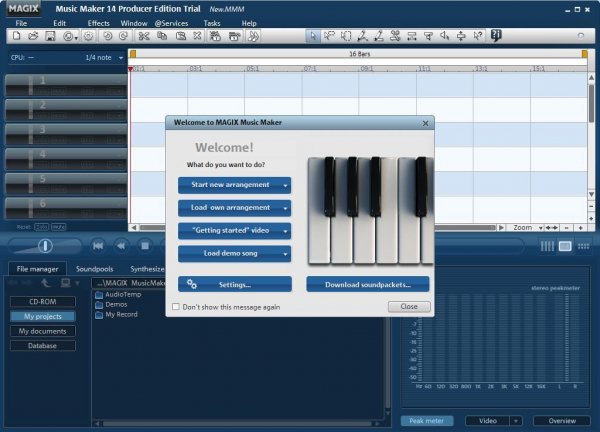Go up one folder in file manager
This screenshot has height=432, width=600.
(46, 283)
